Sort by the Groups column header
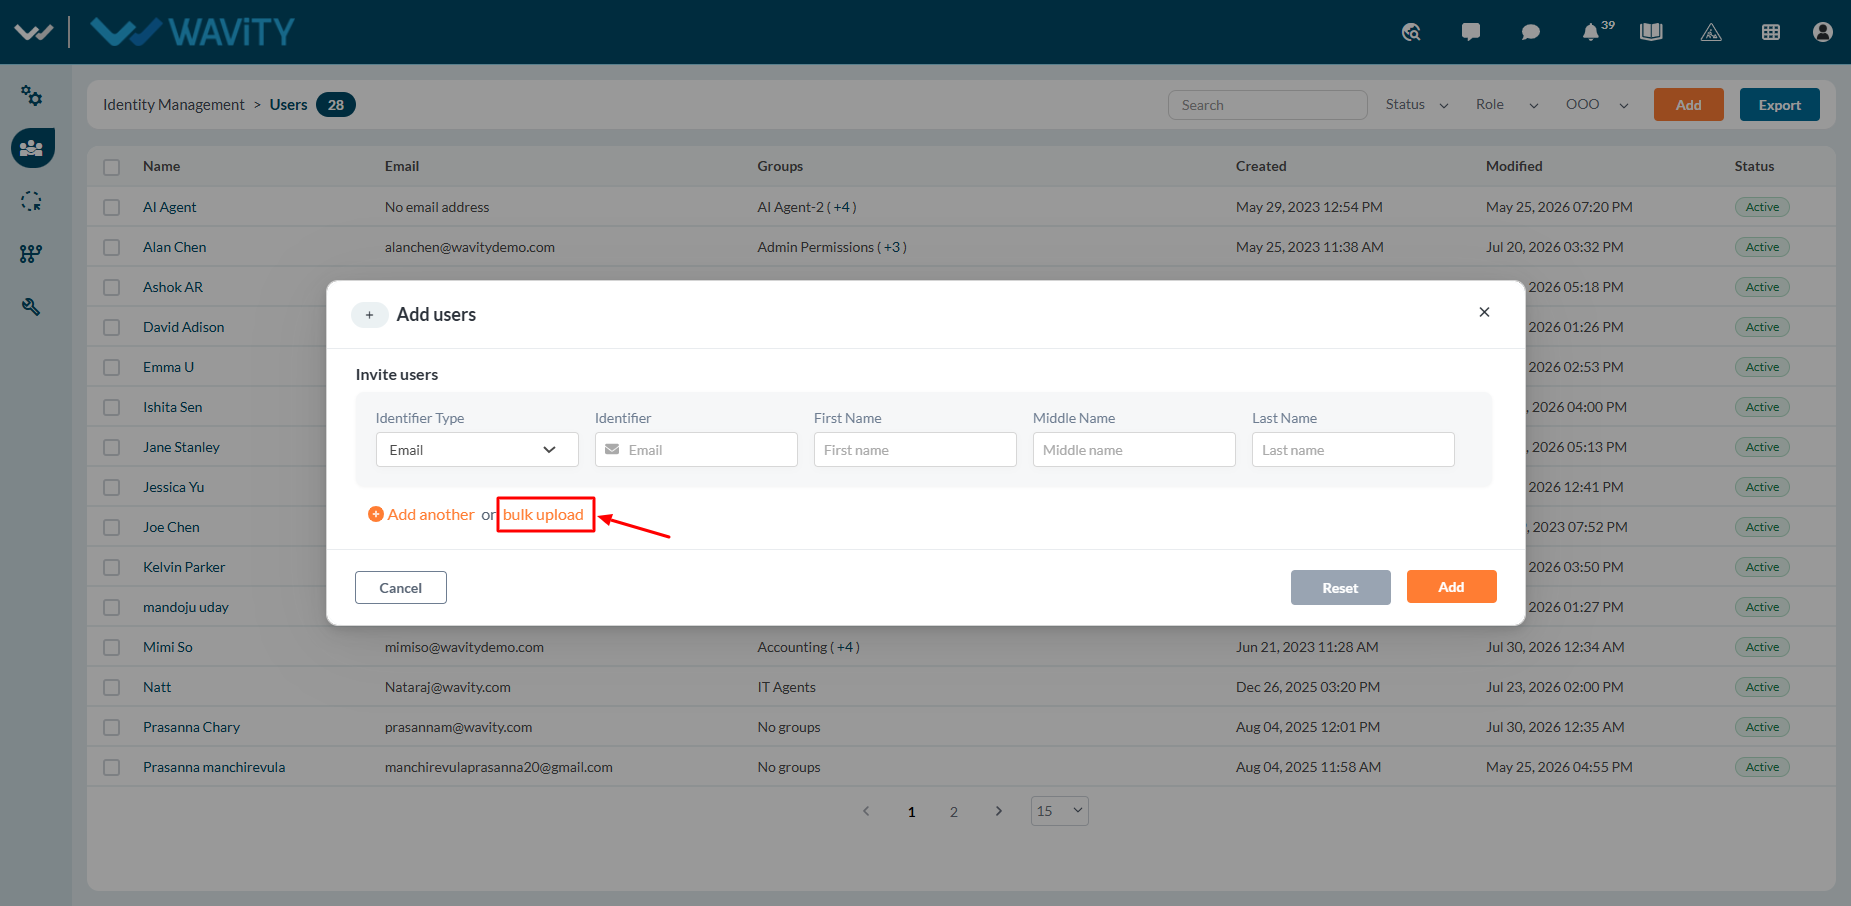1851x906 pixels. point(780,166)
